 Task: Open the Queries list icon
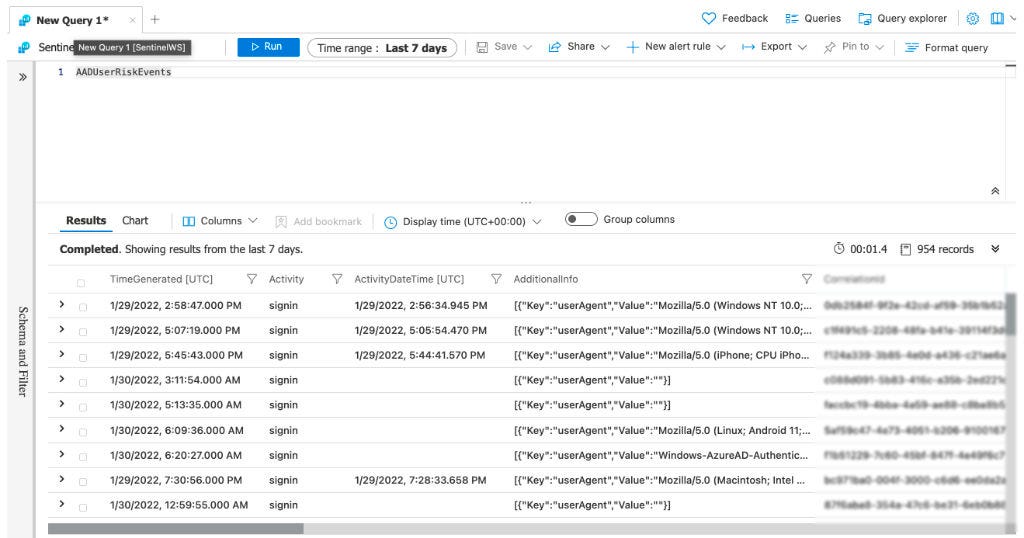792,19
